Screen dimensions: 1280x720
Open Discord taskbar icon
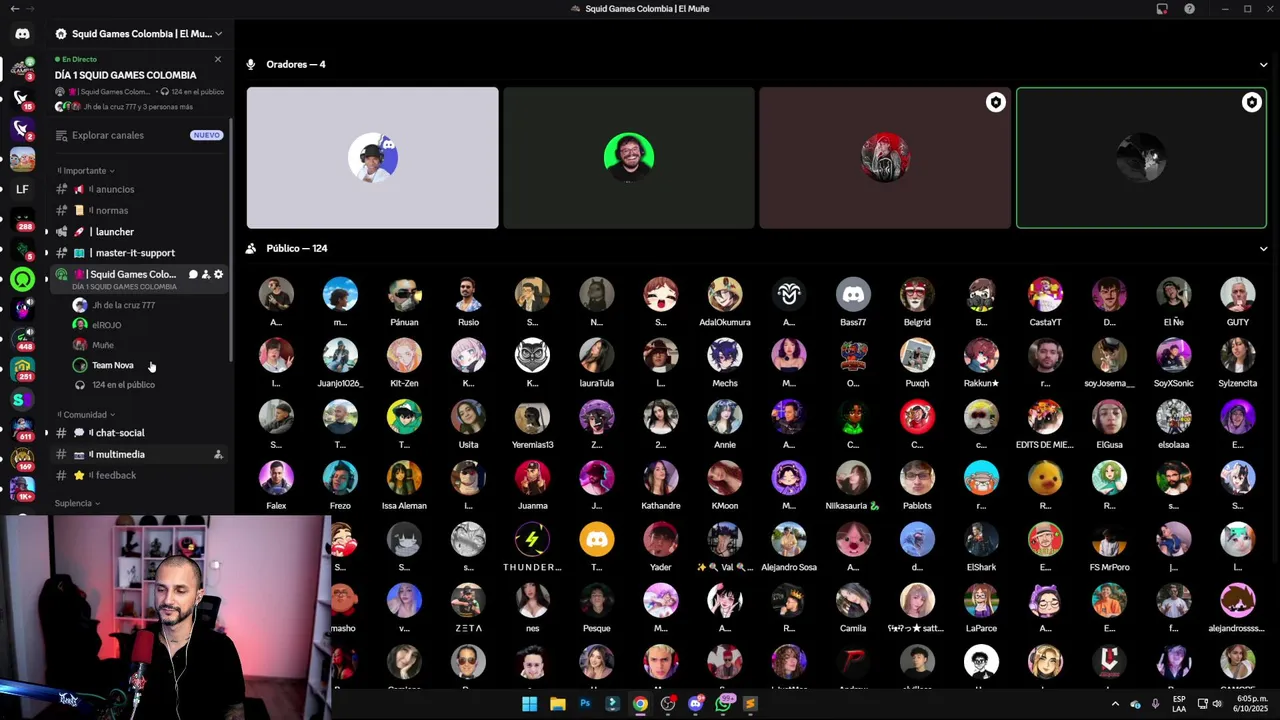696,704
